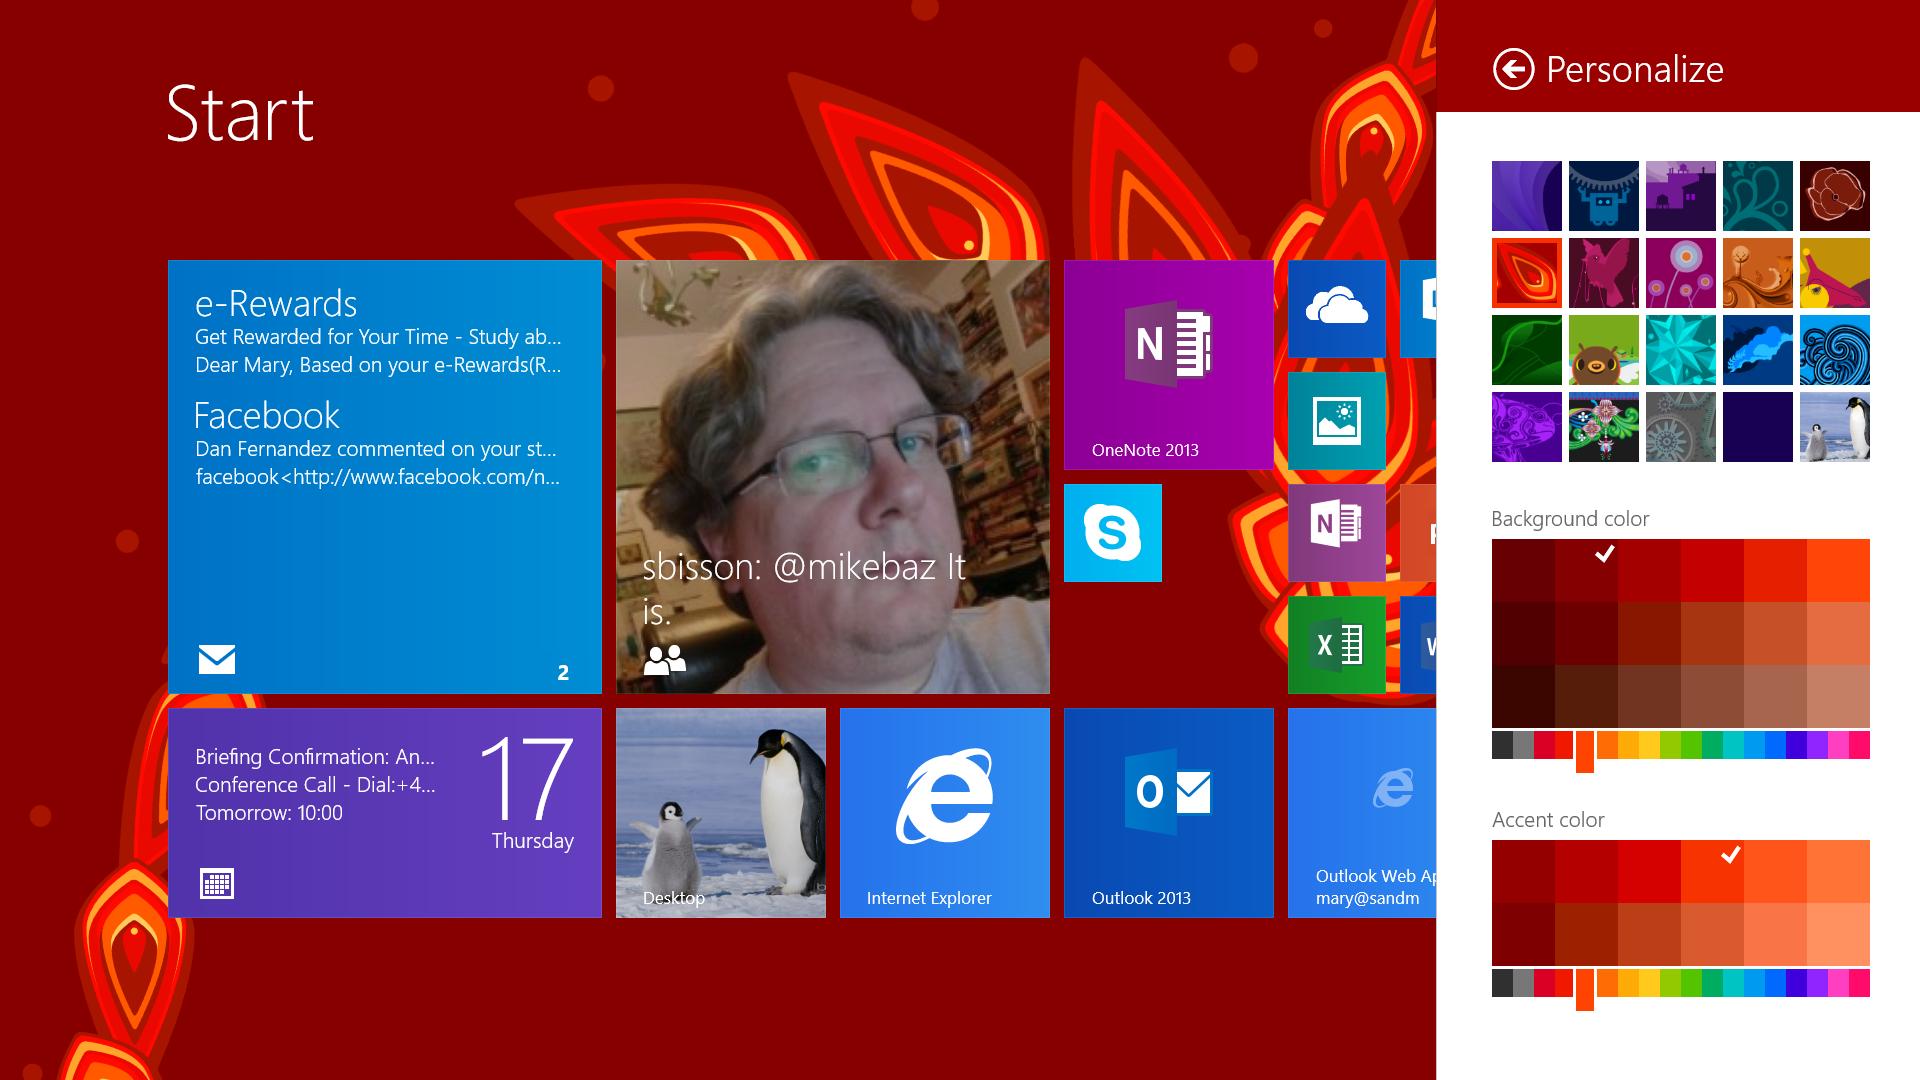Viewport: 1920px width, 1080px height.
Task: Click the magenta hue in accent color strip
Action: (x=1838, y=983)
